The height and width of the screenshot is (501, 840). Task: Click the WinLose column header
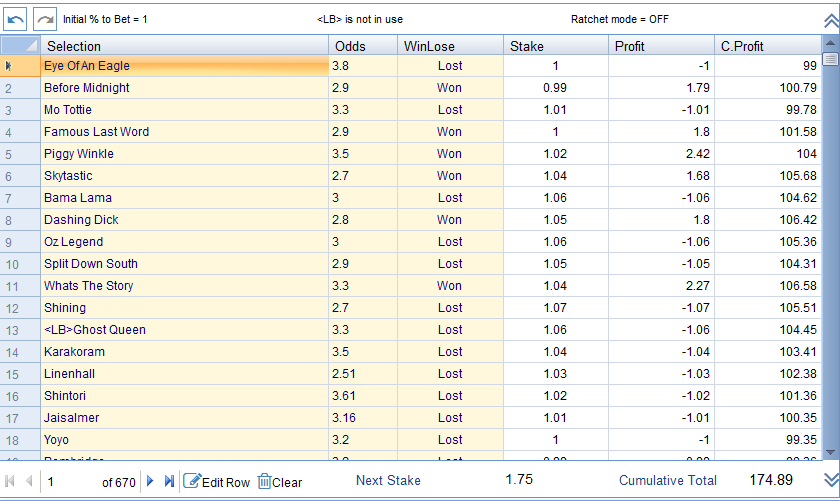pos(450,46)
